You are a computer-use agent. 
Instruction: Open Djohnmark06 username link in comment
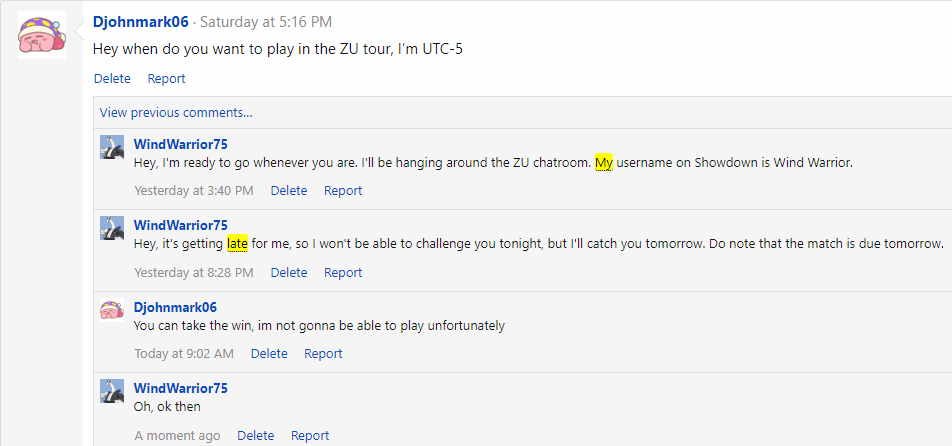pyautogui.click(x=175, y=307)
